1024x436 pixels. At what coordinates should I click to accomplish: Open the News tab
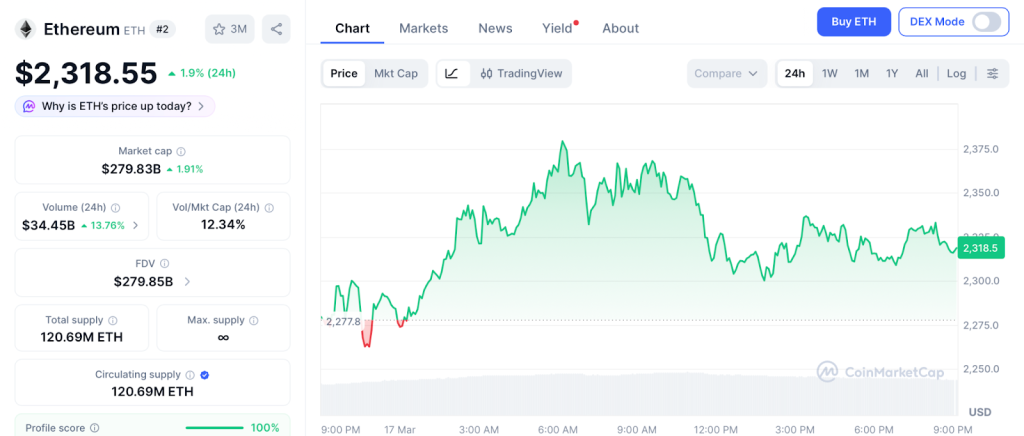[495, 28]
